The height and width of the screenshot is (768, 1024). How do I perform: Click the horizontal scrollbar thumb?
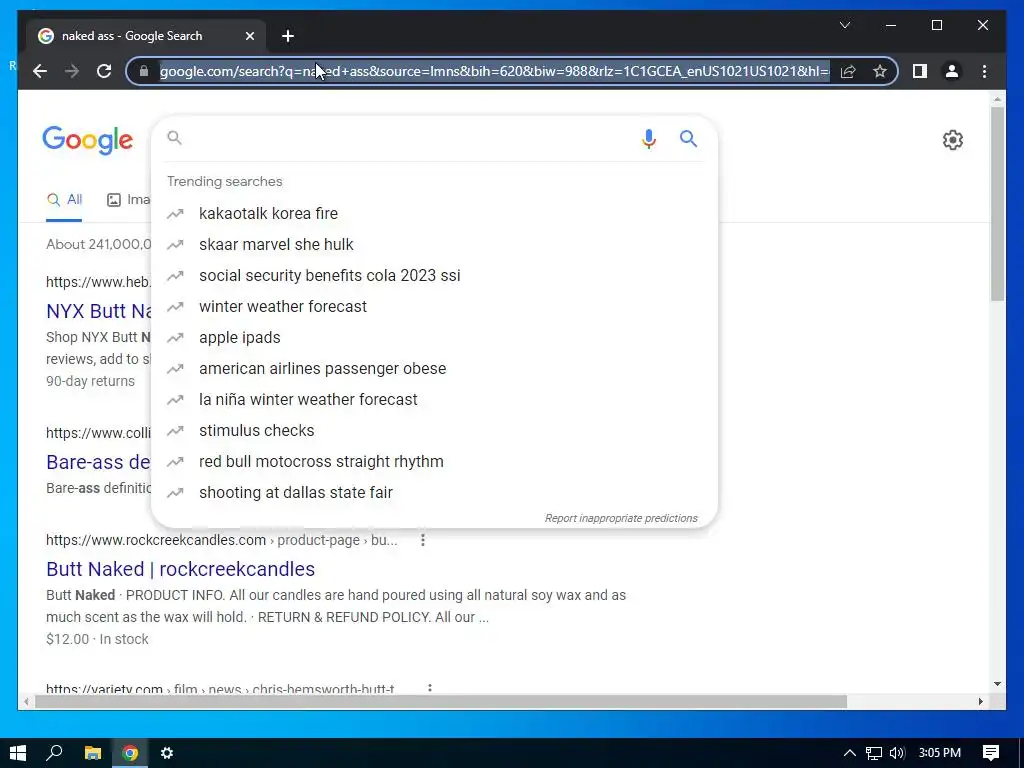[x=441, y=701]
